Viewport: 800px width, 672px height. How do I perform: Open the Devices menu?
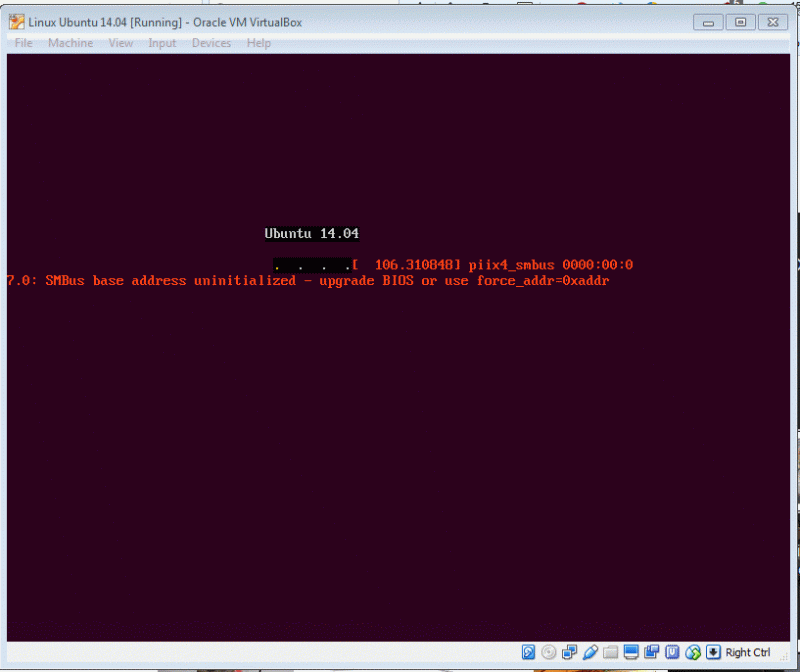(211, 43)
